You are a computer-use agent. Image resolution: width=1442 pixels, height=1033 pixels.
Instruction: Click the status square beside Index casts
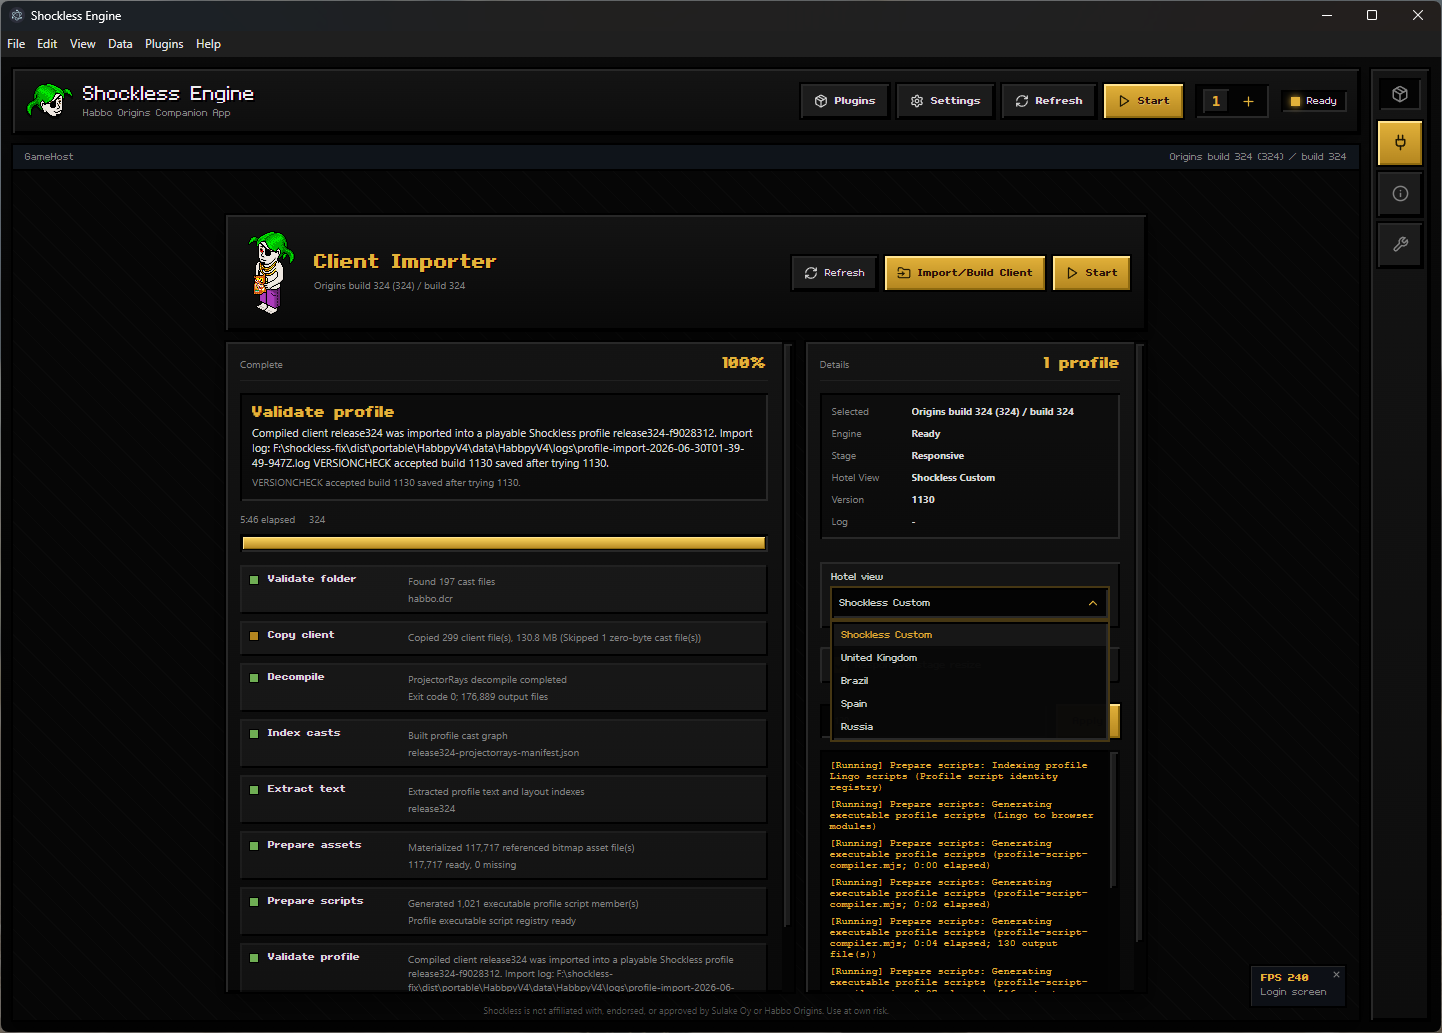pos(254,734)
